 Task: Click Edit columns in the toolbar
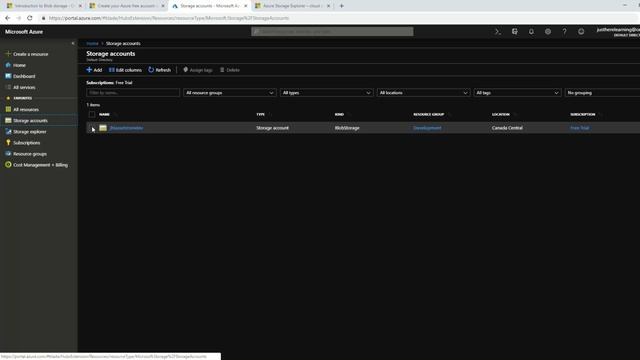point(125,70)
